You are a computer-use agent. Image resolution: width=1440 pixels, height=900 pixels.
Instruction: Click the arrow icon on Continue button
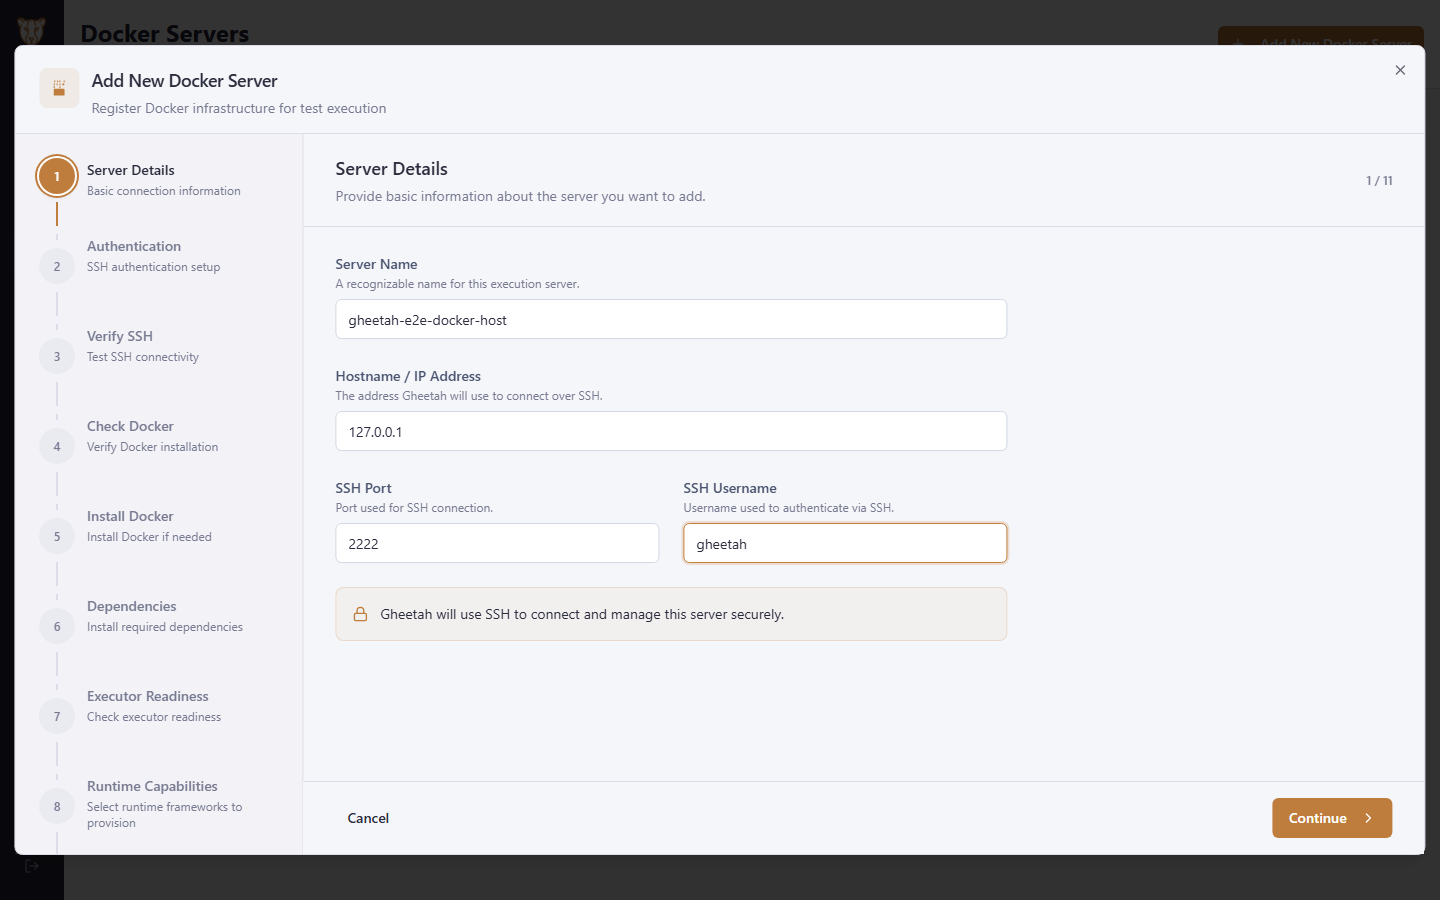pyautogui.click(x=1368, y=818)
